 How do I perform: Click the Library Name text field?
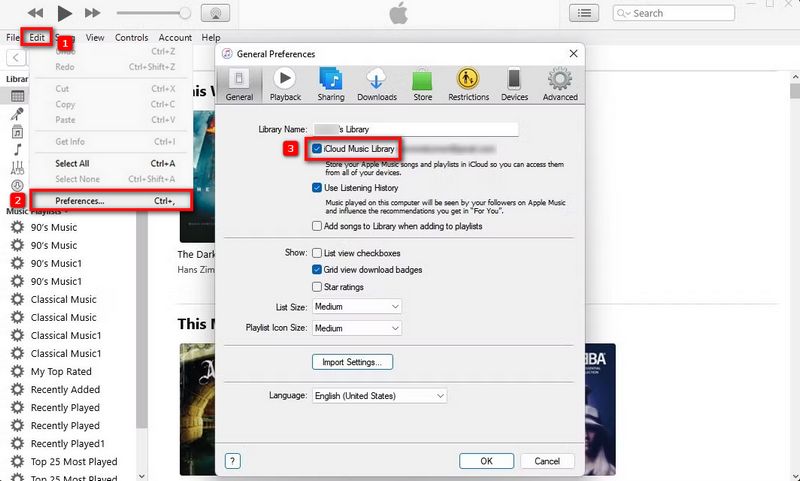(415, 129)
